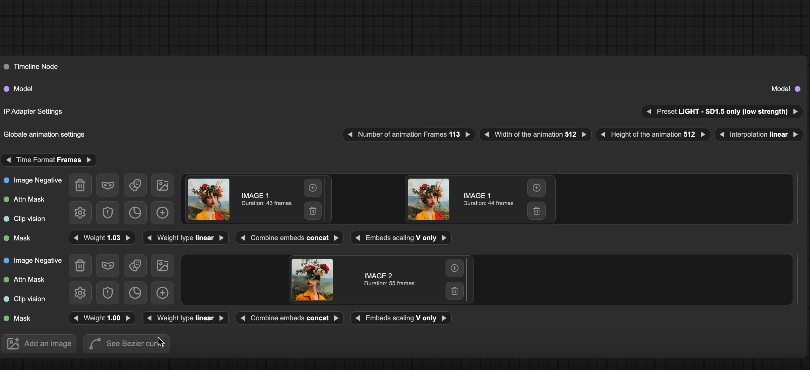Image resolution: width=810 pixels, height=370 pixels.
Task: Click the Image Negative connector of IMAGE 2 track
Action: 6,260
